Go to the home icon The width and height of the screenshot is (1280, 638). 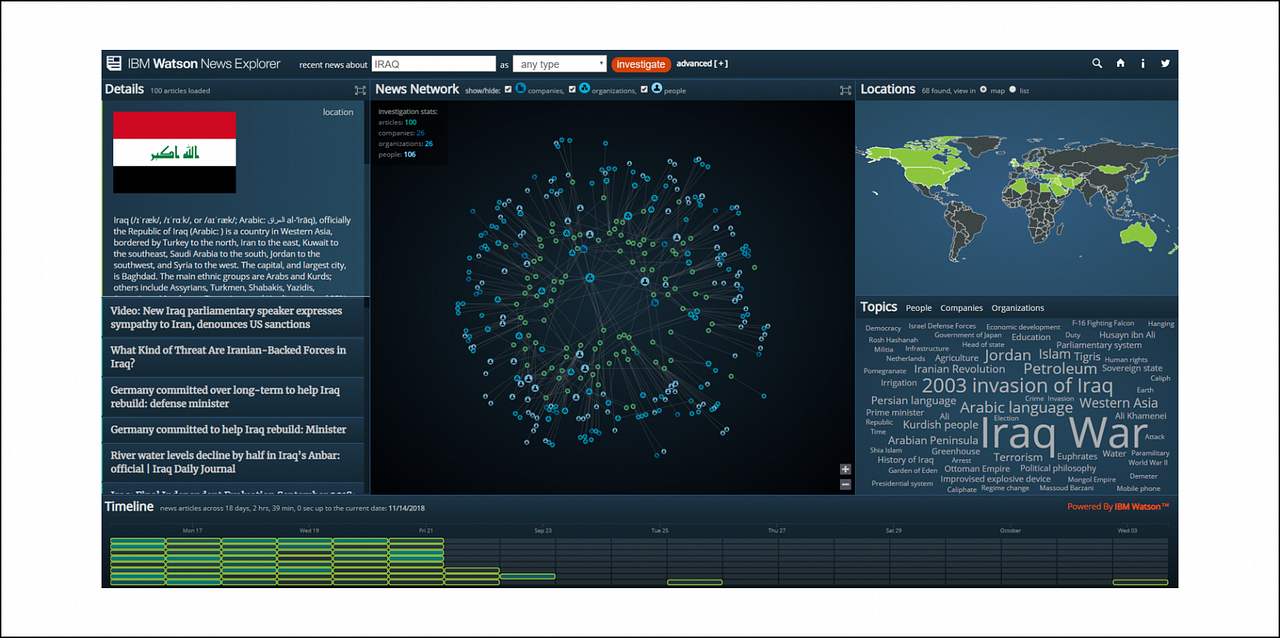(x=1120, y=63)
